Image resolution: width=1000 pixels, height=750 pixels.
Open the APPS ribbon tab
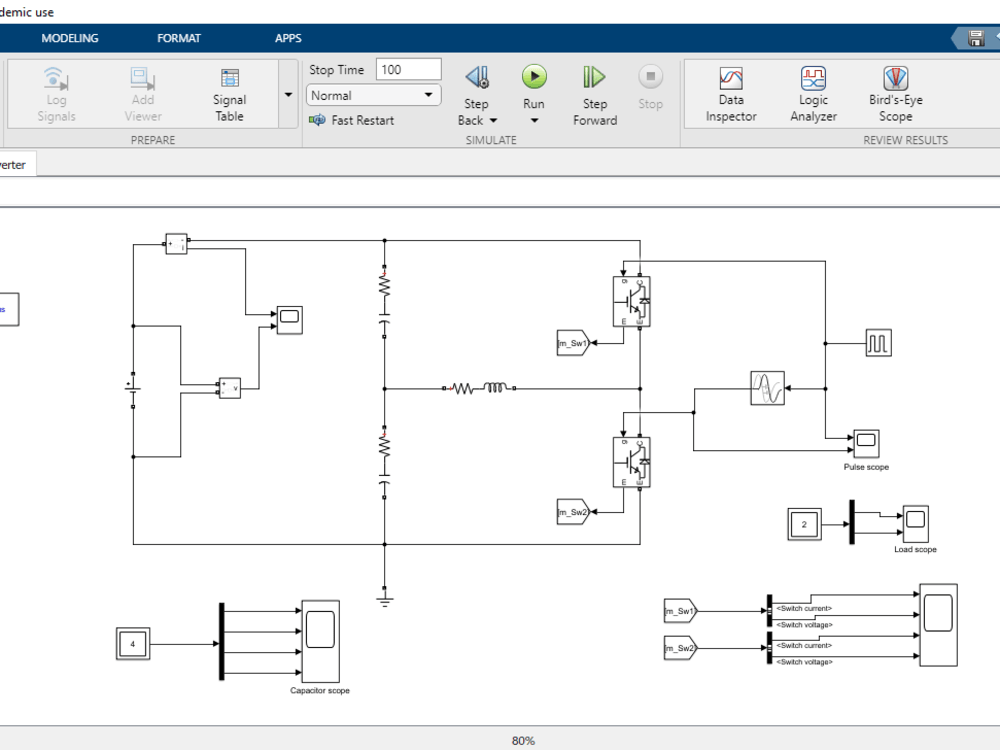pos(288,38)
